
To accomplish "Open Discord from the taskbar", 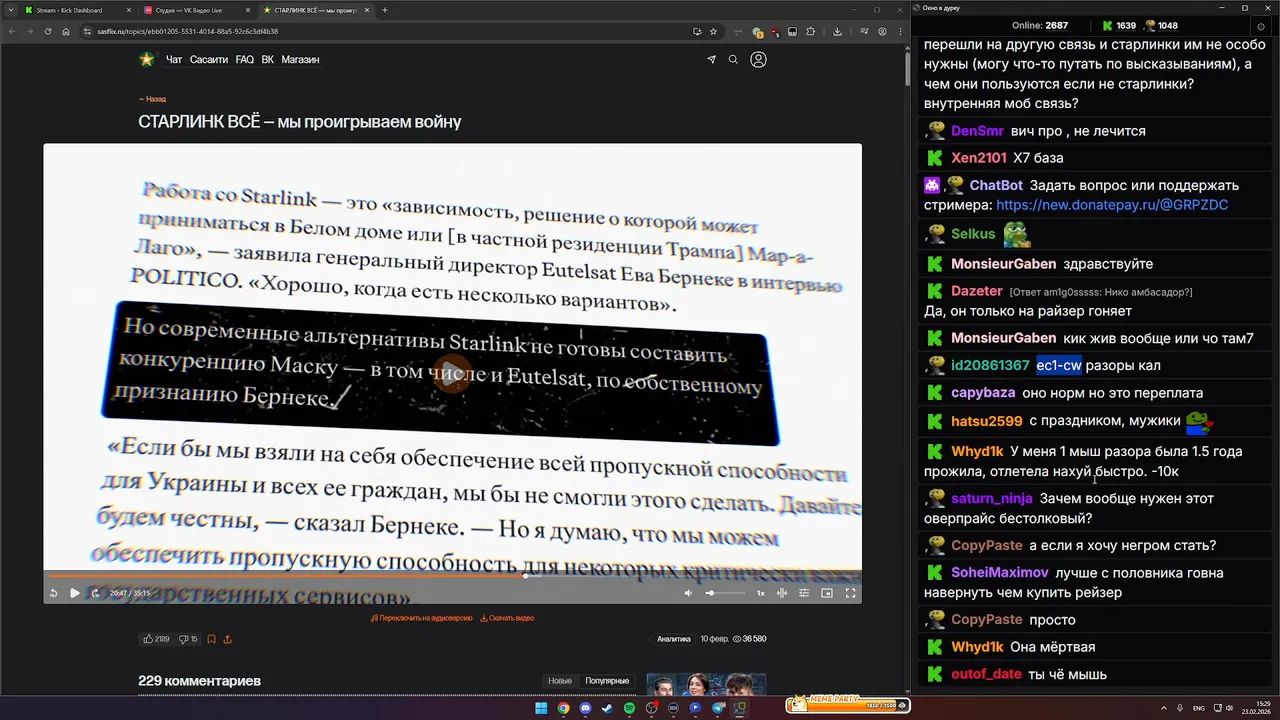I will coord(585,708).
